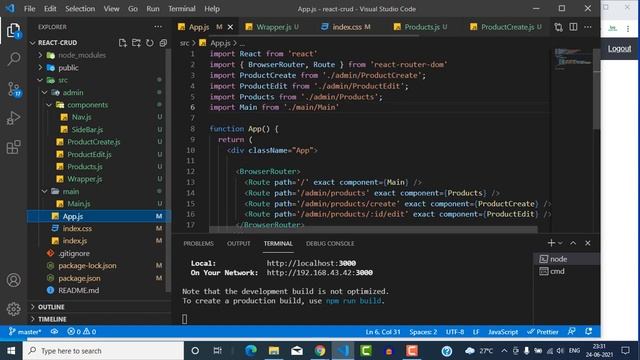The height and width of the screenshot is (360, 640).
Task: Switch to the ProductCreate.js editor tab
Action: [506, 27]
